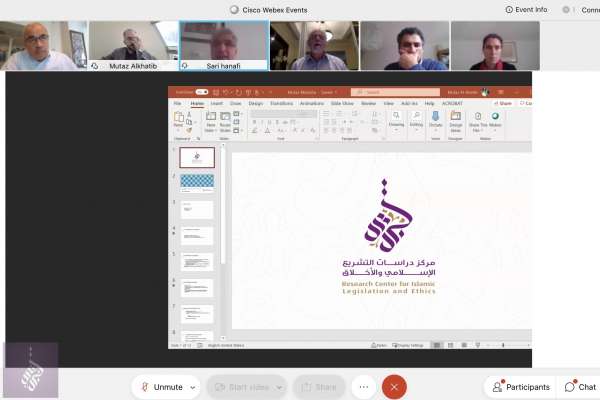
Task: Open video options arrow beside Start video
Action: point(280,387)
